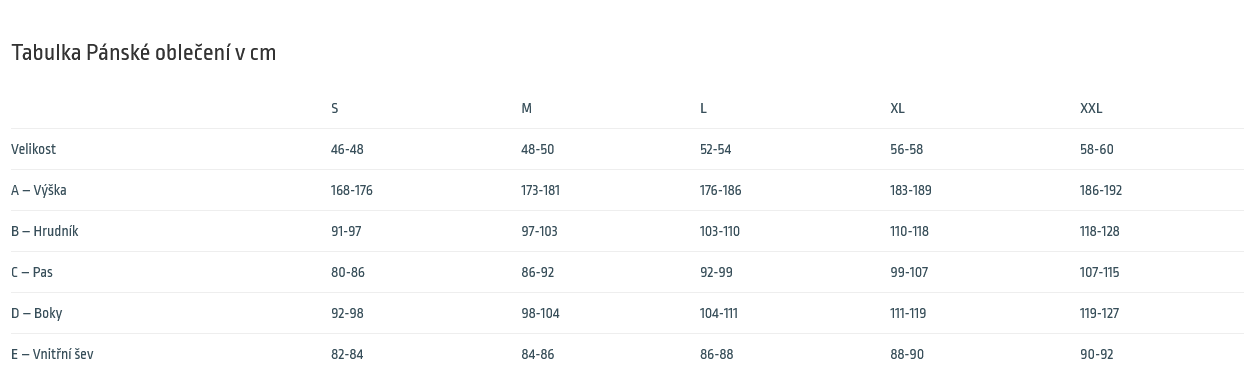Select the S size column header
1244x374 pixels.
pos(335,108)
